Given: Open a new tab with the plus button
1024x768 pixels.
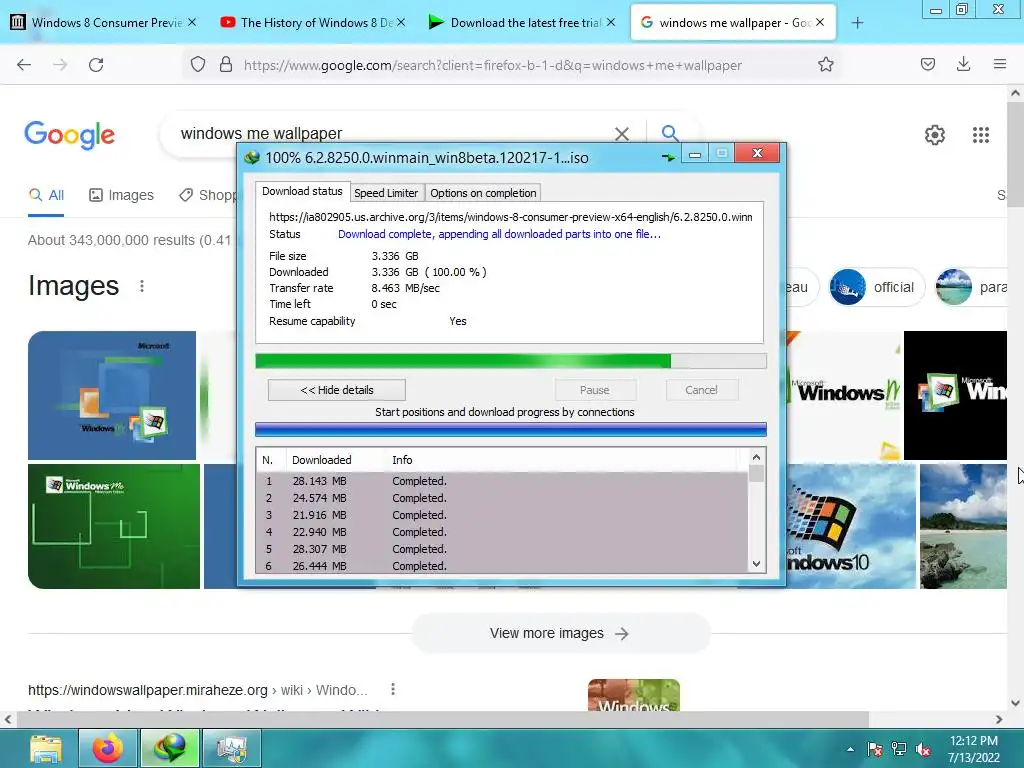Looking at the screenshot, I should (x=857, y=23).
